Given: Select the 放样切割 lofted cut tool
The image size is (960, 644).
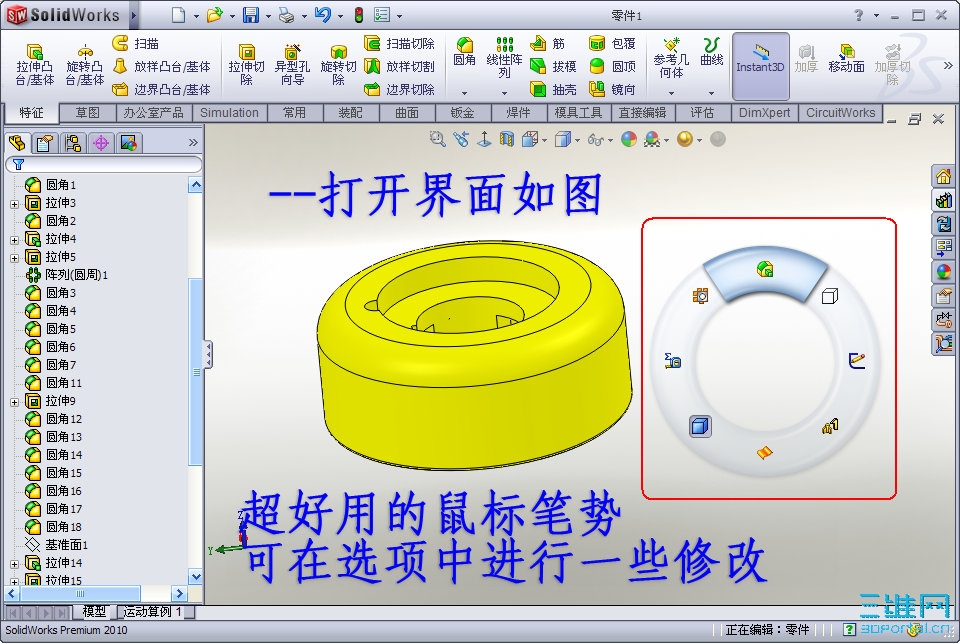Looking at the screenshot, I should coord(399,66).
